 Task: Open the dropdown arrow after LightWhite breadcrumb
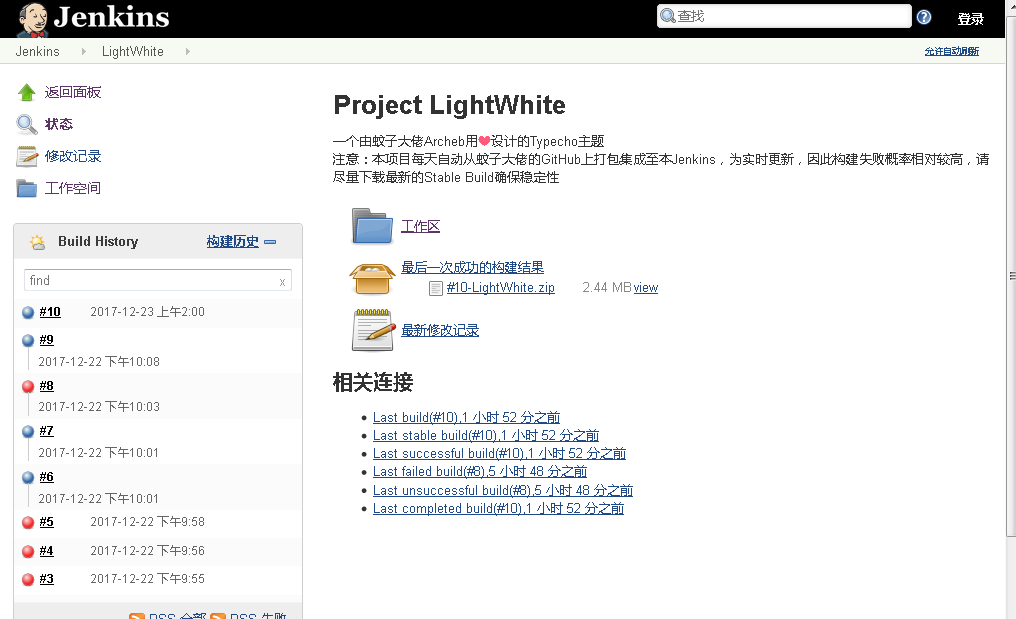tap(187, 51)
